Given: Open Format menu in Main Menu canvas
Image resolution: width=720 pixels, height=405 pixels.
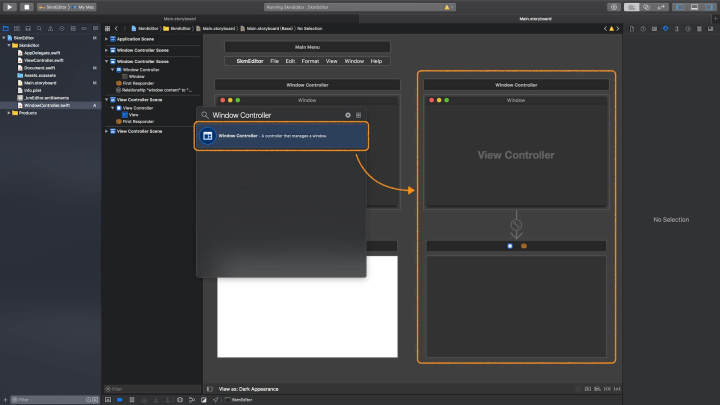Looking at the screenshot, I should (x=310, y=61).
